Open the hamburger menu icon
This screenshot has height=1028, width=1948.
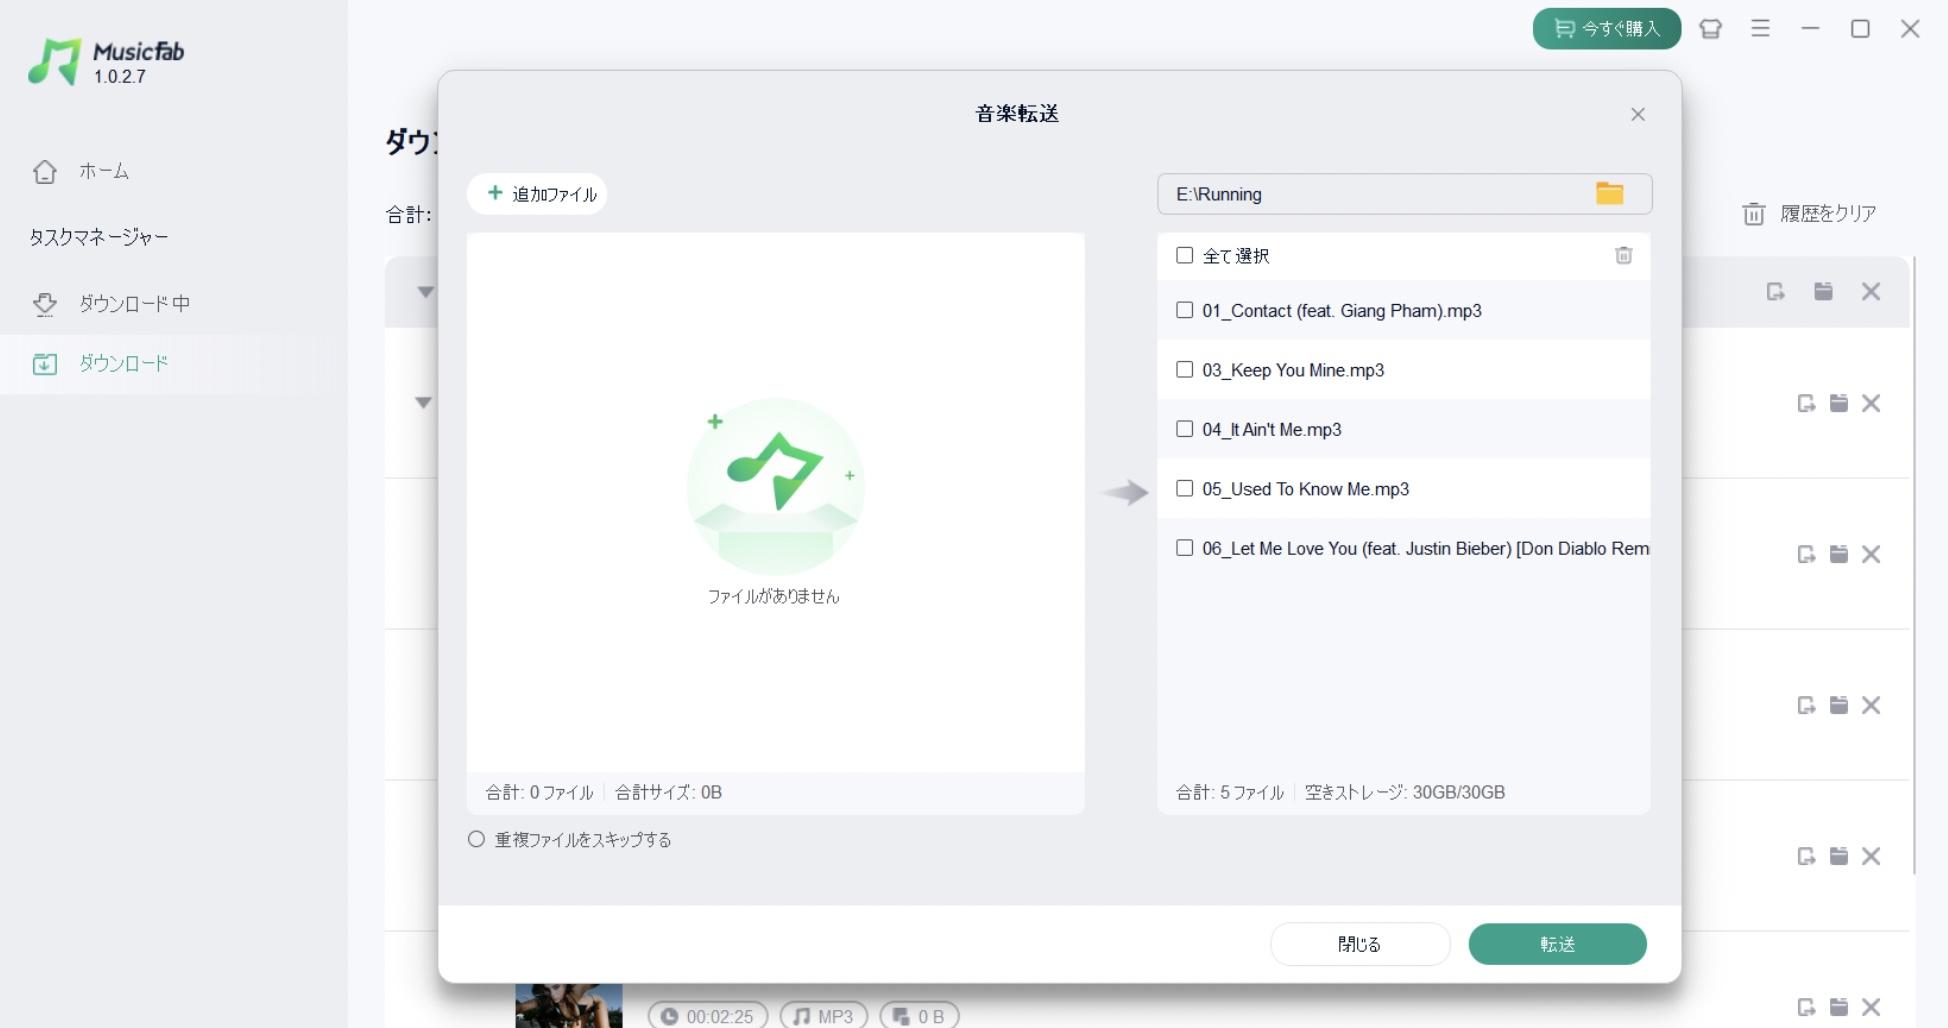point(1761,29)
